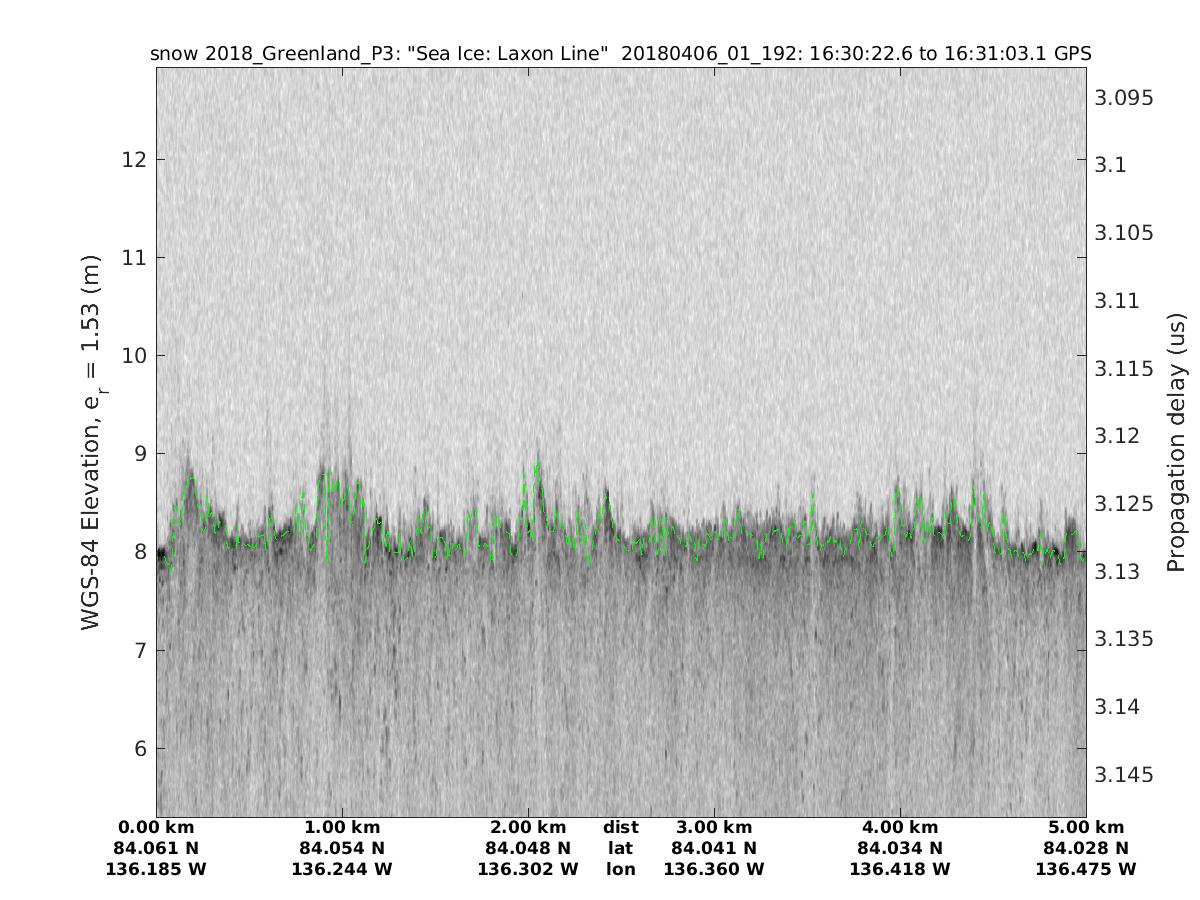Screen dimensions: 1200x900
Task: Select the "136.418 W" longitude label
Action: click(900, 870)
